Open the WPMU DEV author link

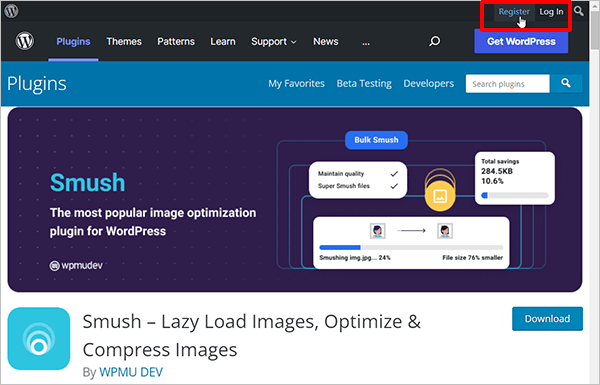pyautogui.click(x=131, y=372)
